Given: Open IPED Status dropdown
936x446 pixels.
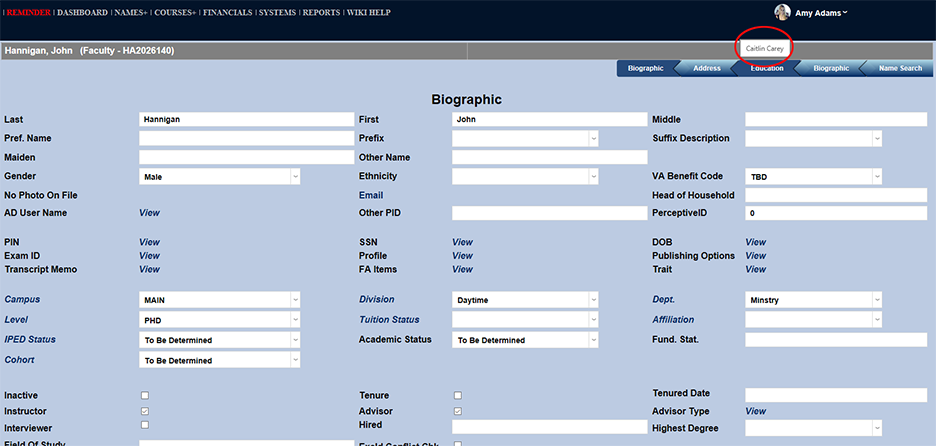Looking at the screenshot, I should click(220, 340).
